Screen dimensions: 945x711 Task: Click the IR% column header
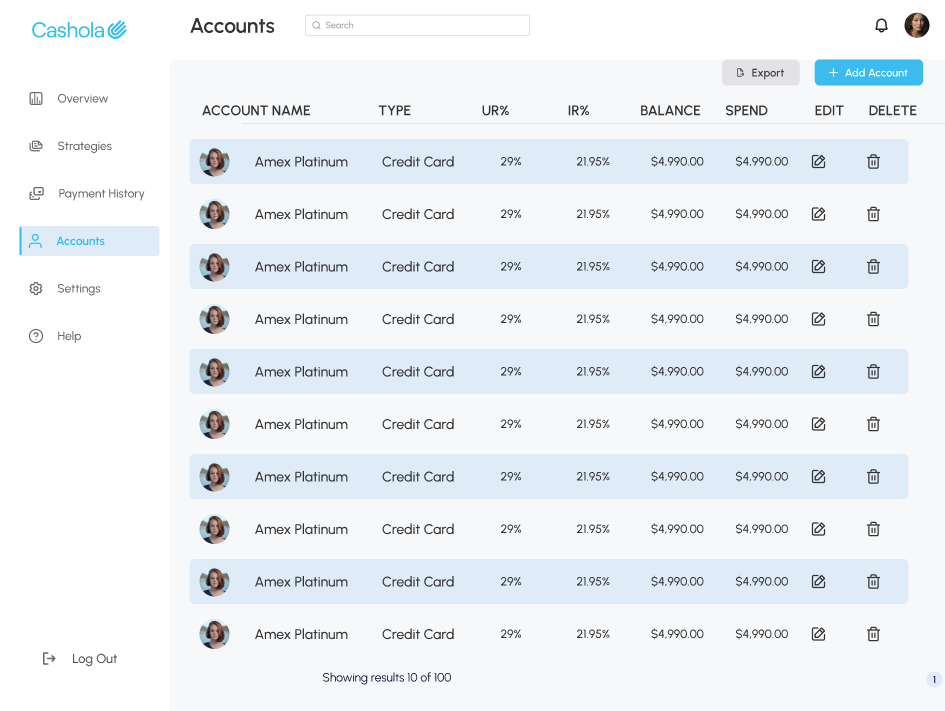[579, 110]
